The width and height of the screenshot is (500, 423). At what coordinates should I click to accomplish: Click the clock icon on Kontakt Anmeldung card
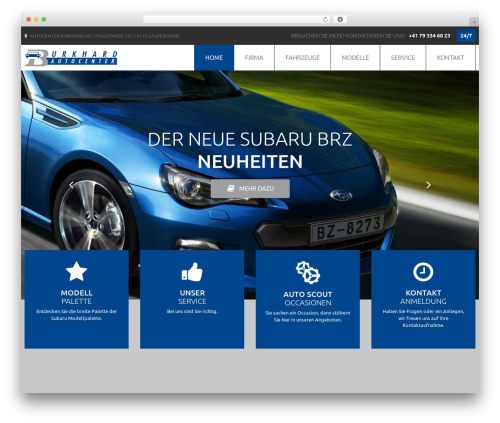click(423, 272)
